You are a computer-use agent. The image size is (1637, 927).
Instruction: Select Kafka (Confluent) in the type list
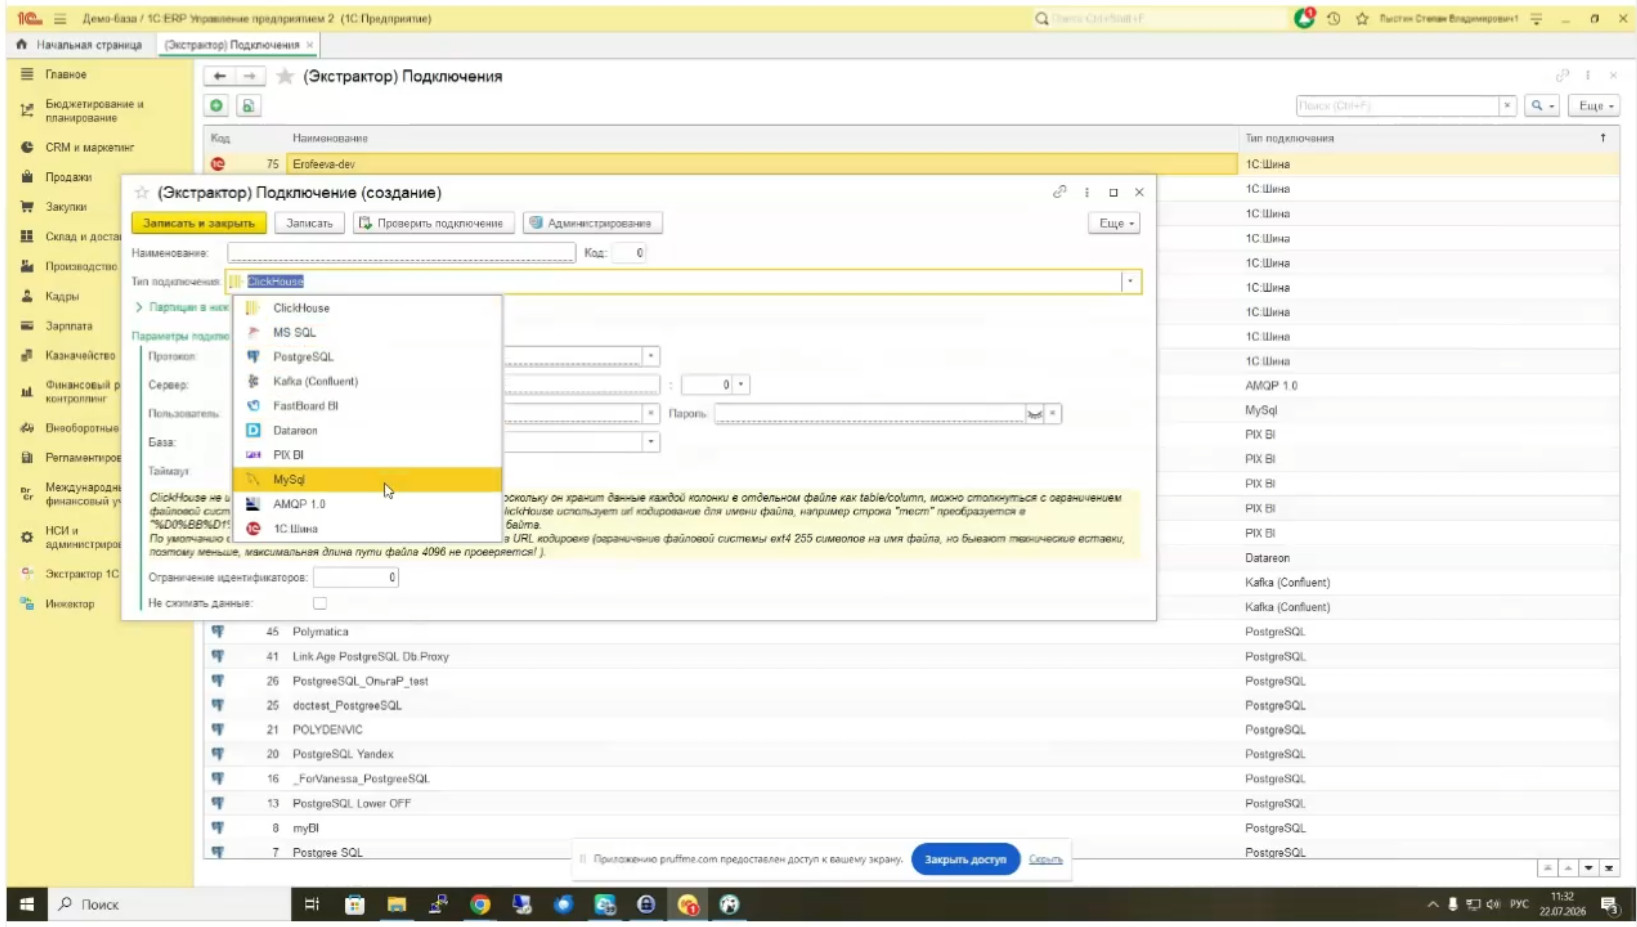click(367, 381)
